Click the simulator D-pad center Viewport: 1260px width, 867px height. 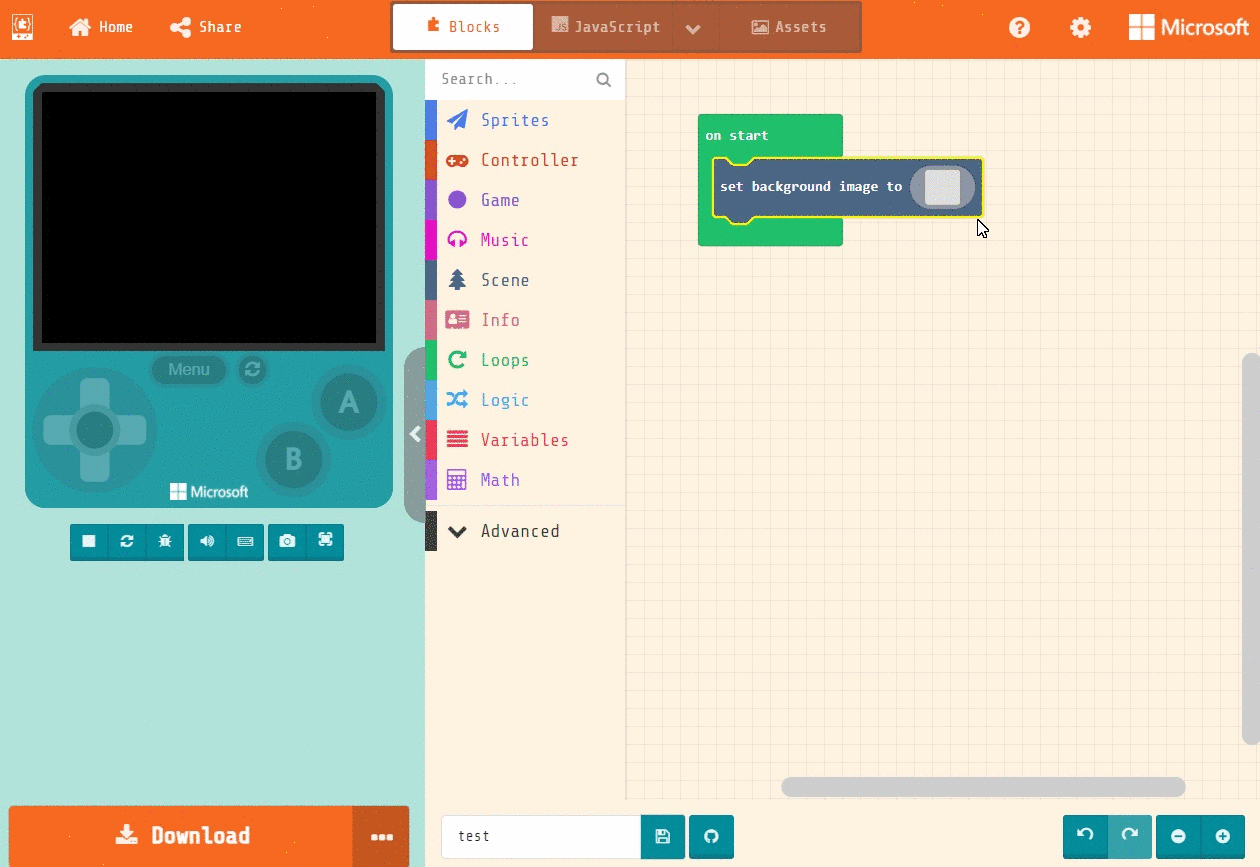coord(95,430)
